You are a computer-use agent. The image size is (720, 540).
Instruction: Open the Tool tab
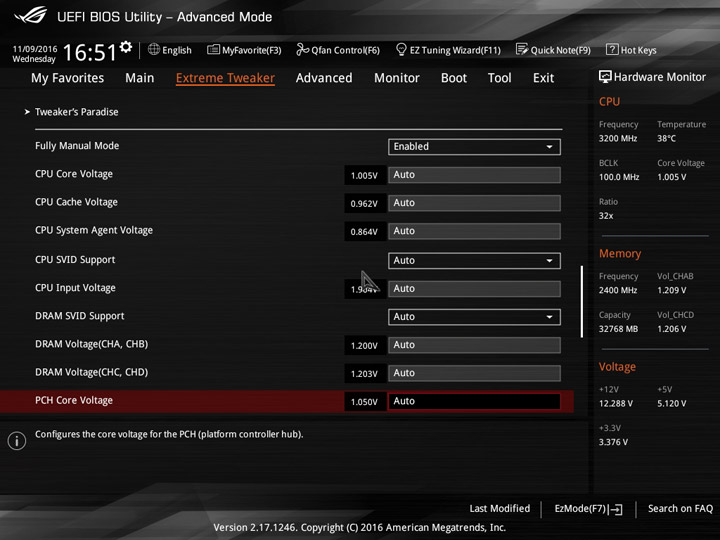(x=500, y=78)
